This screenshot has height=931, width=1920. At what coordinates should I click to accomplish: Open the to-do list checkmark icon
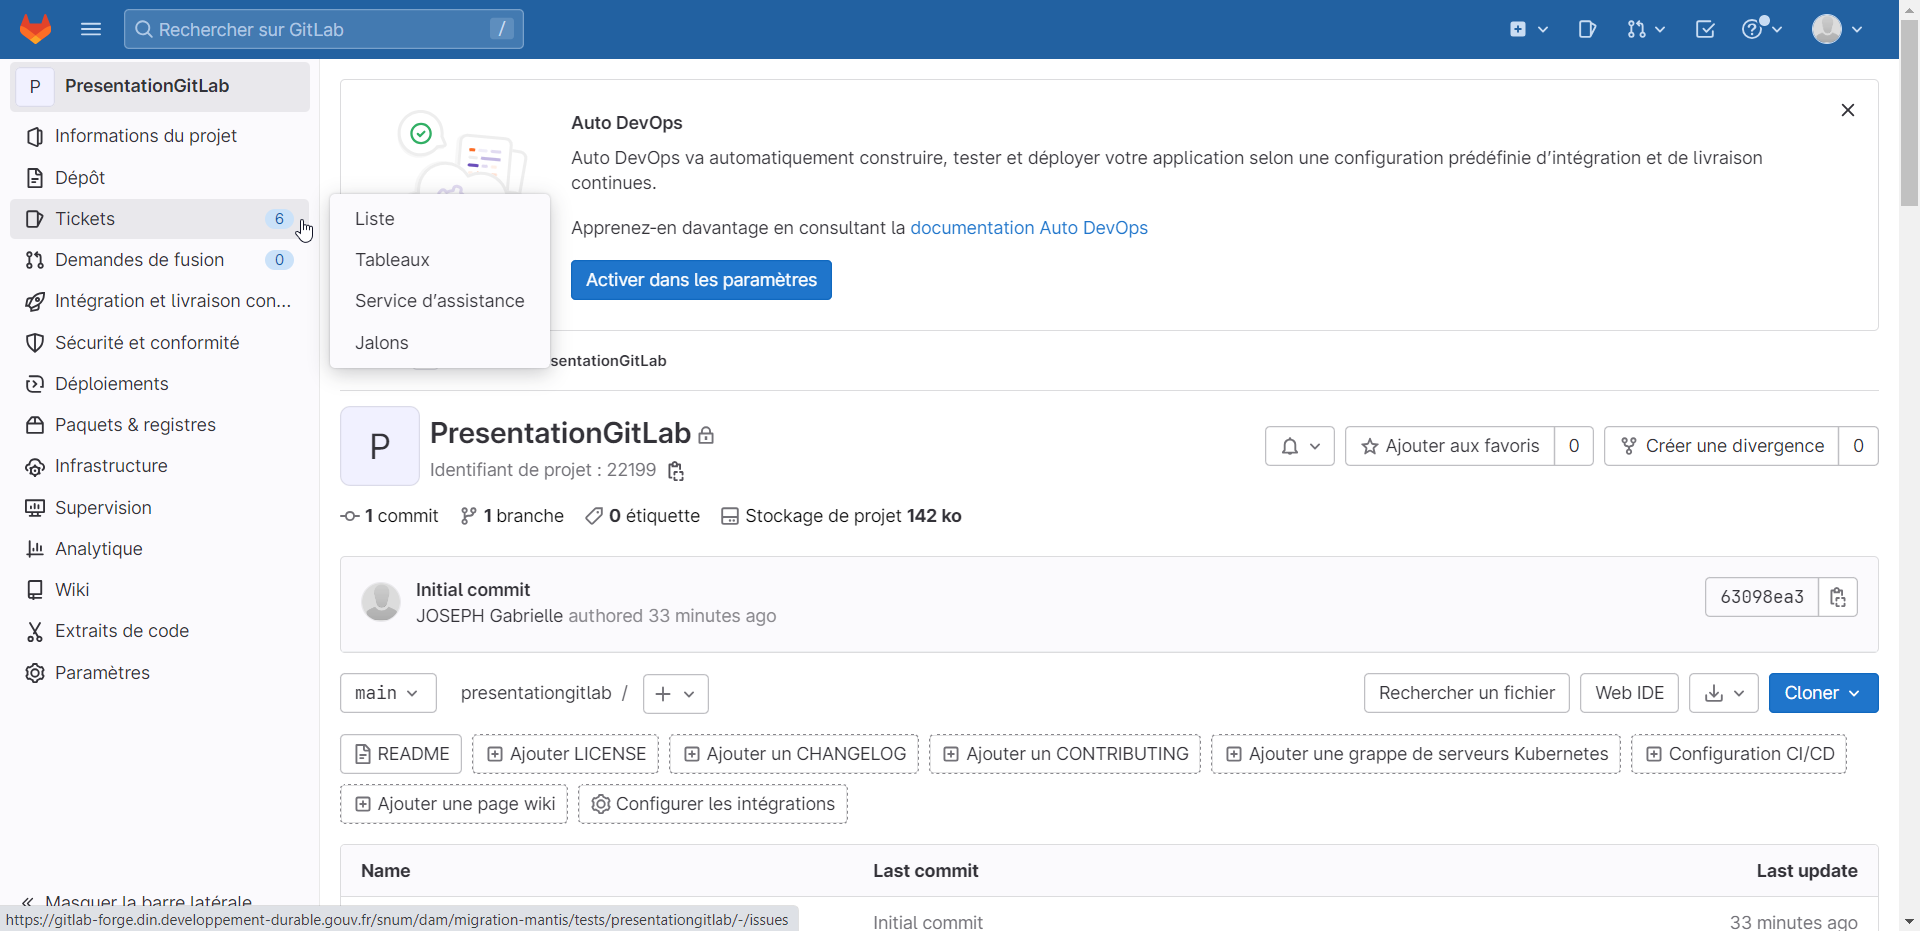[1705, 29]
